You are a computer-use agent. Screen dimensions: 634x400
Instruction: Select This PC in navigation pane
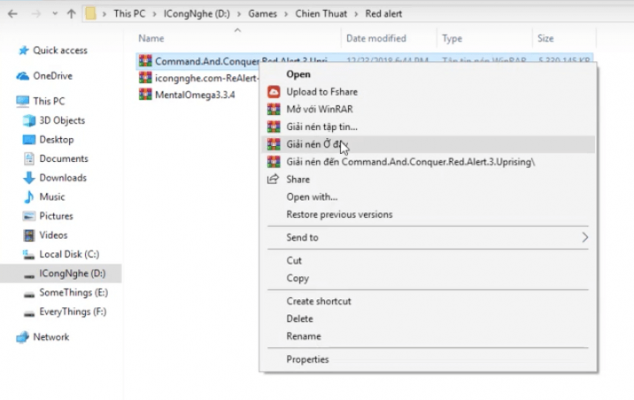(49, 101)
